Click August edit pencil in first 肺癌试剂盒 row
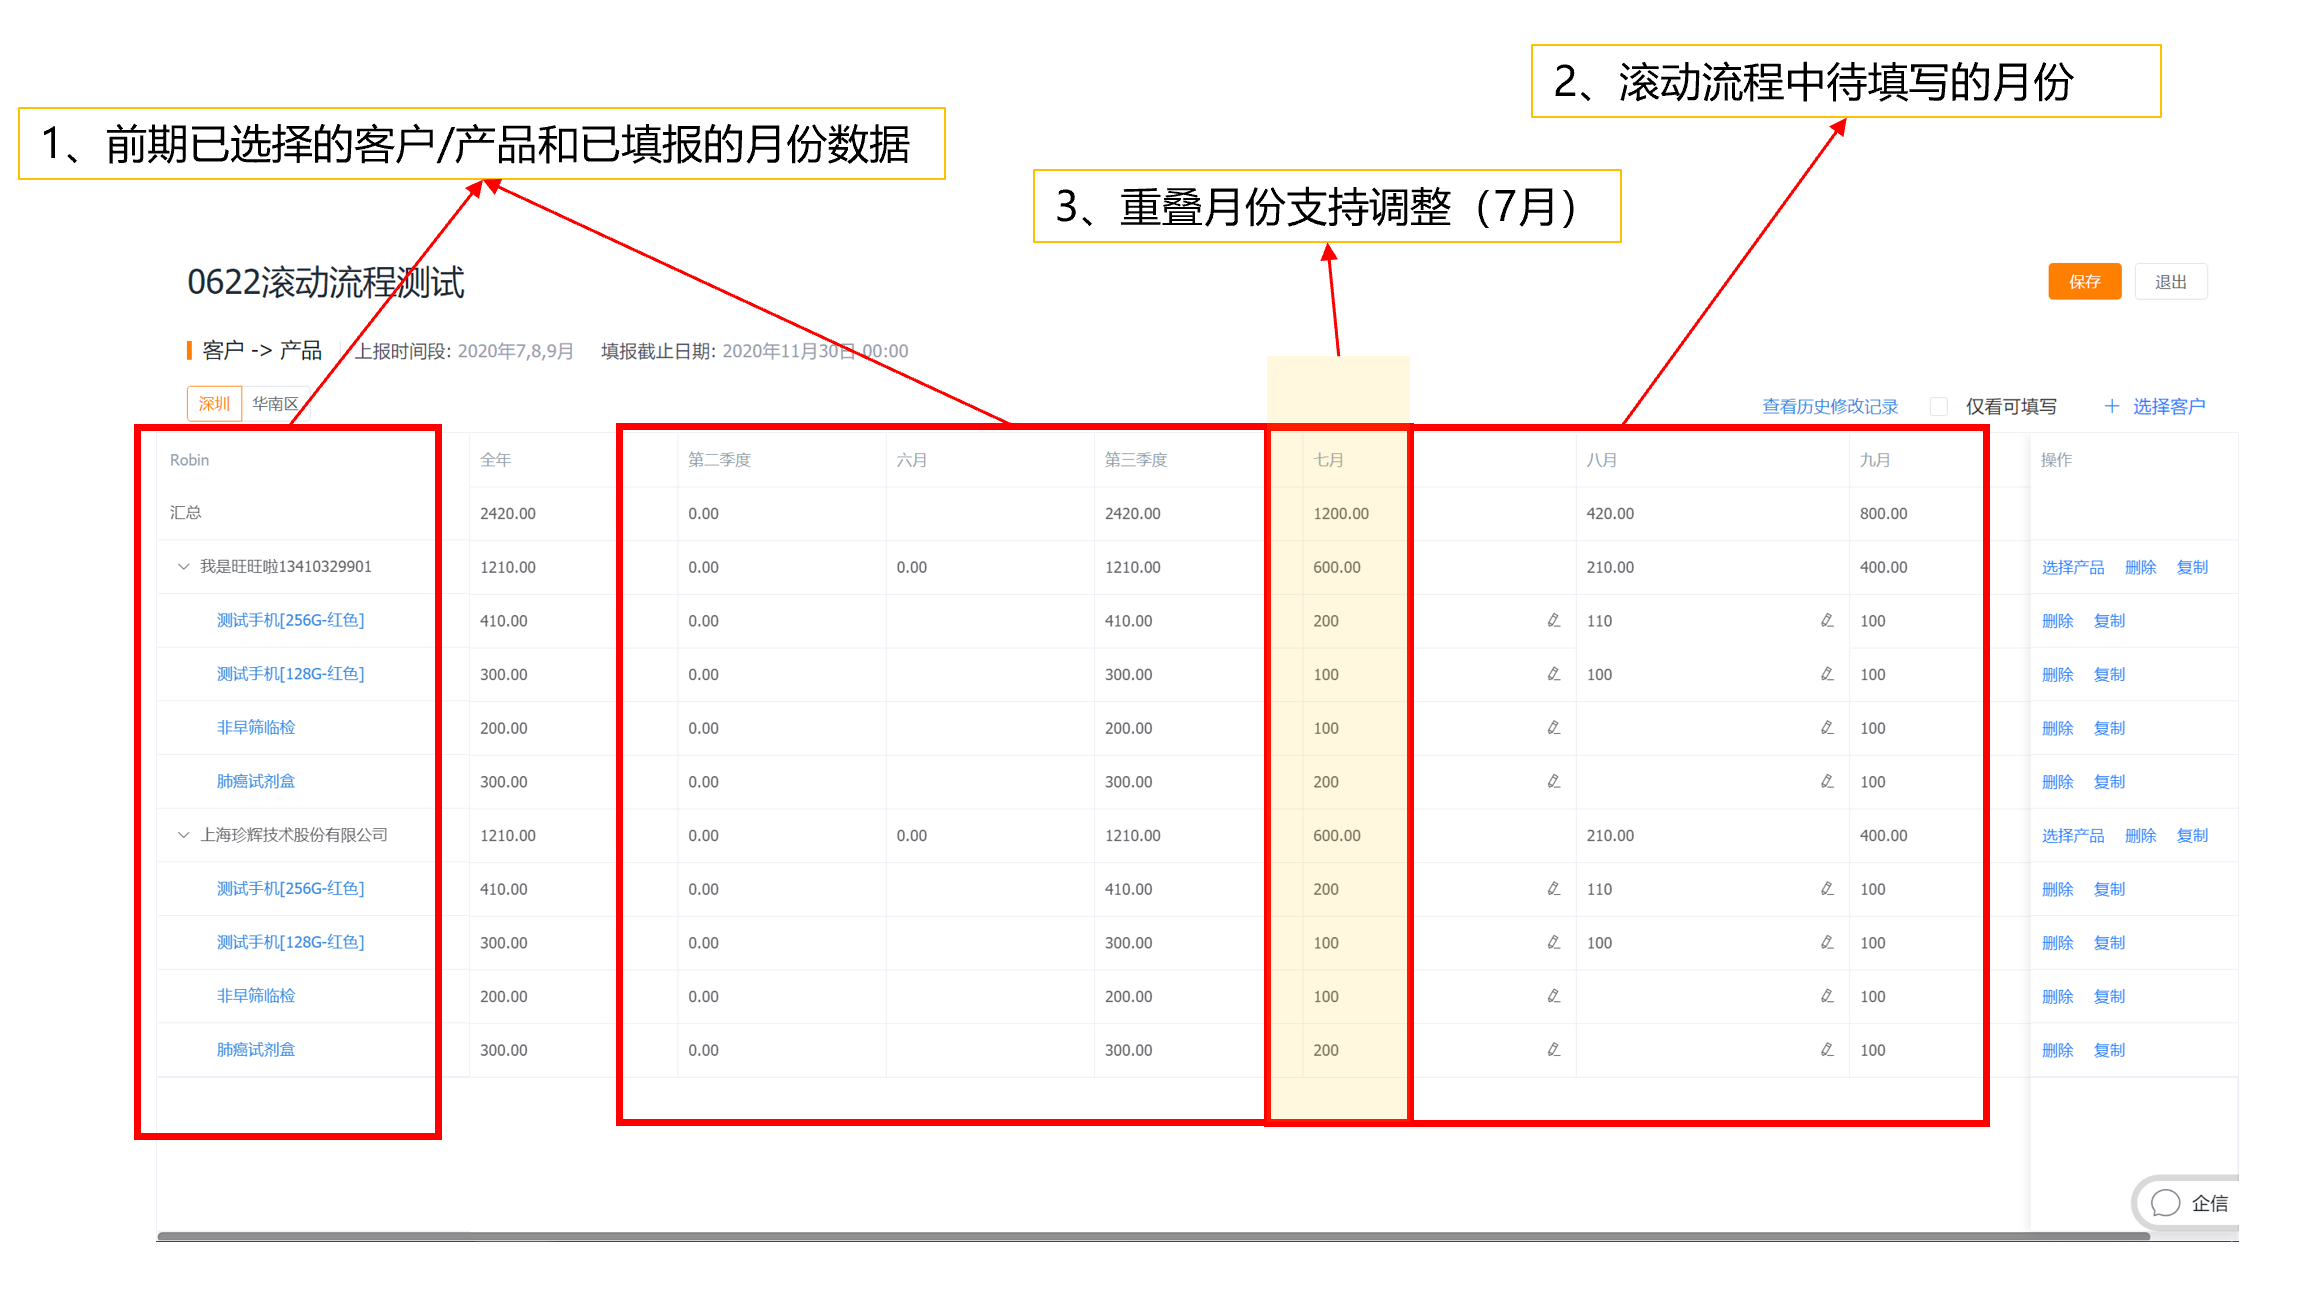The image size is (2314, 1306). [1826, 782]
